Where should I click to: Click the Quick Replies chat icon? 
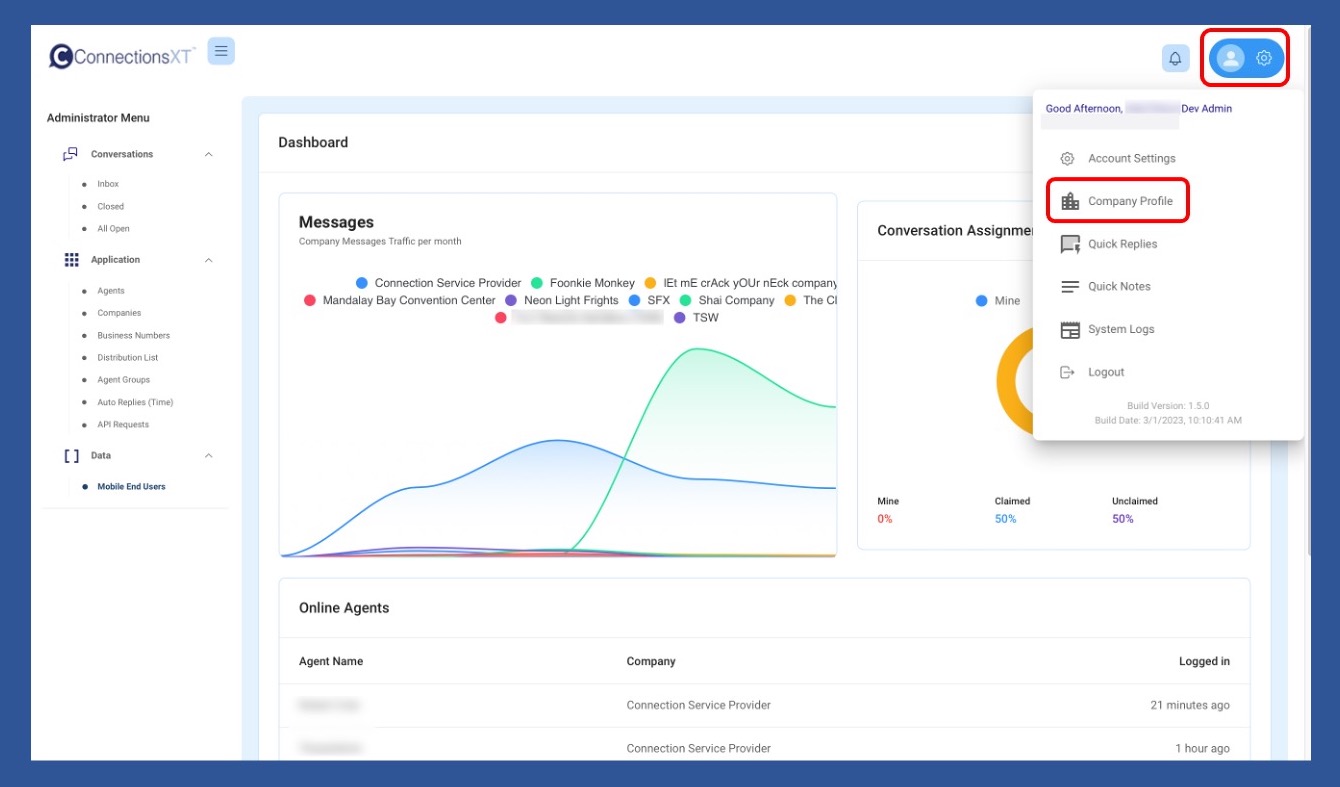[1070, 244]
